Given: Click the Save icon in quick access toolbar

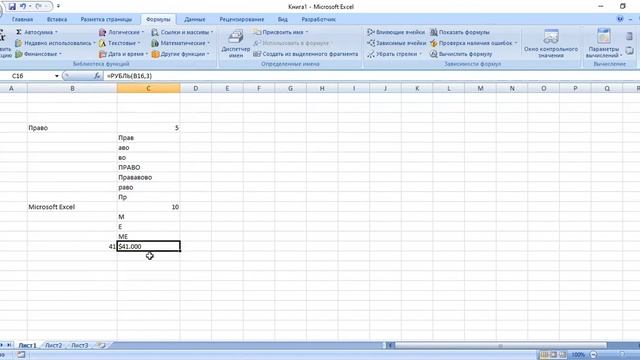Looking at the screenshot, I should 12,6.
